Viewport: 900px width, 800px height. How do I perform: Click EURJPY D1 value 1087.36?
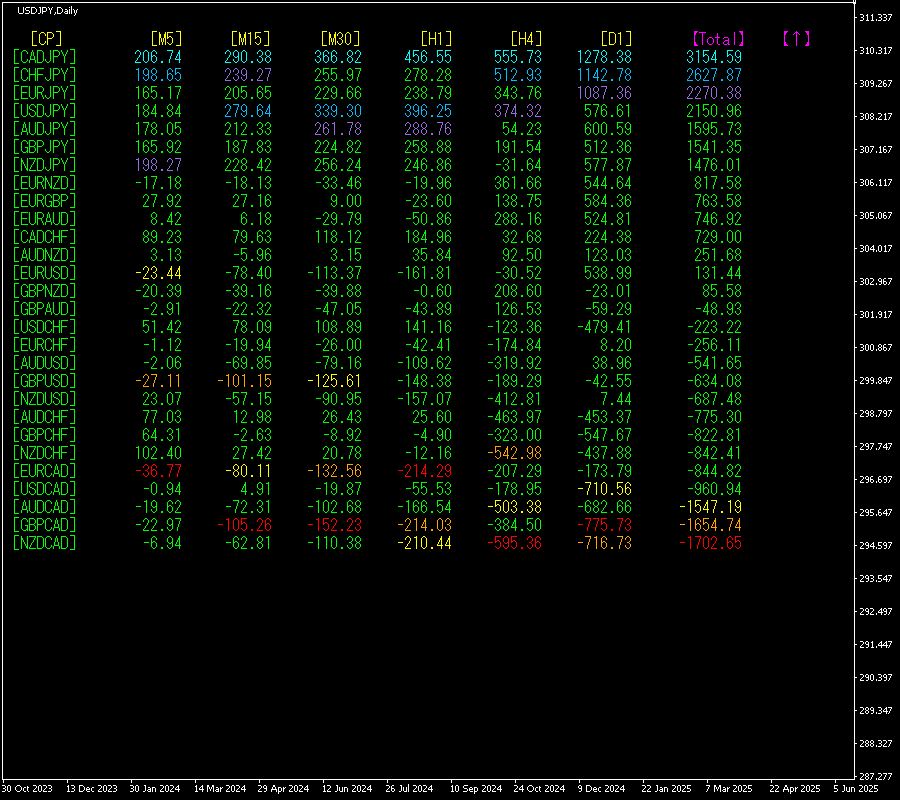coord(604,93)
